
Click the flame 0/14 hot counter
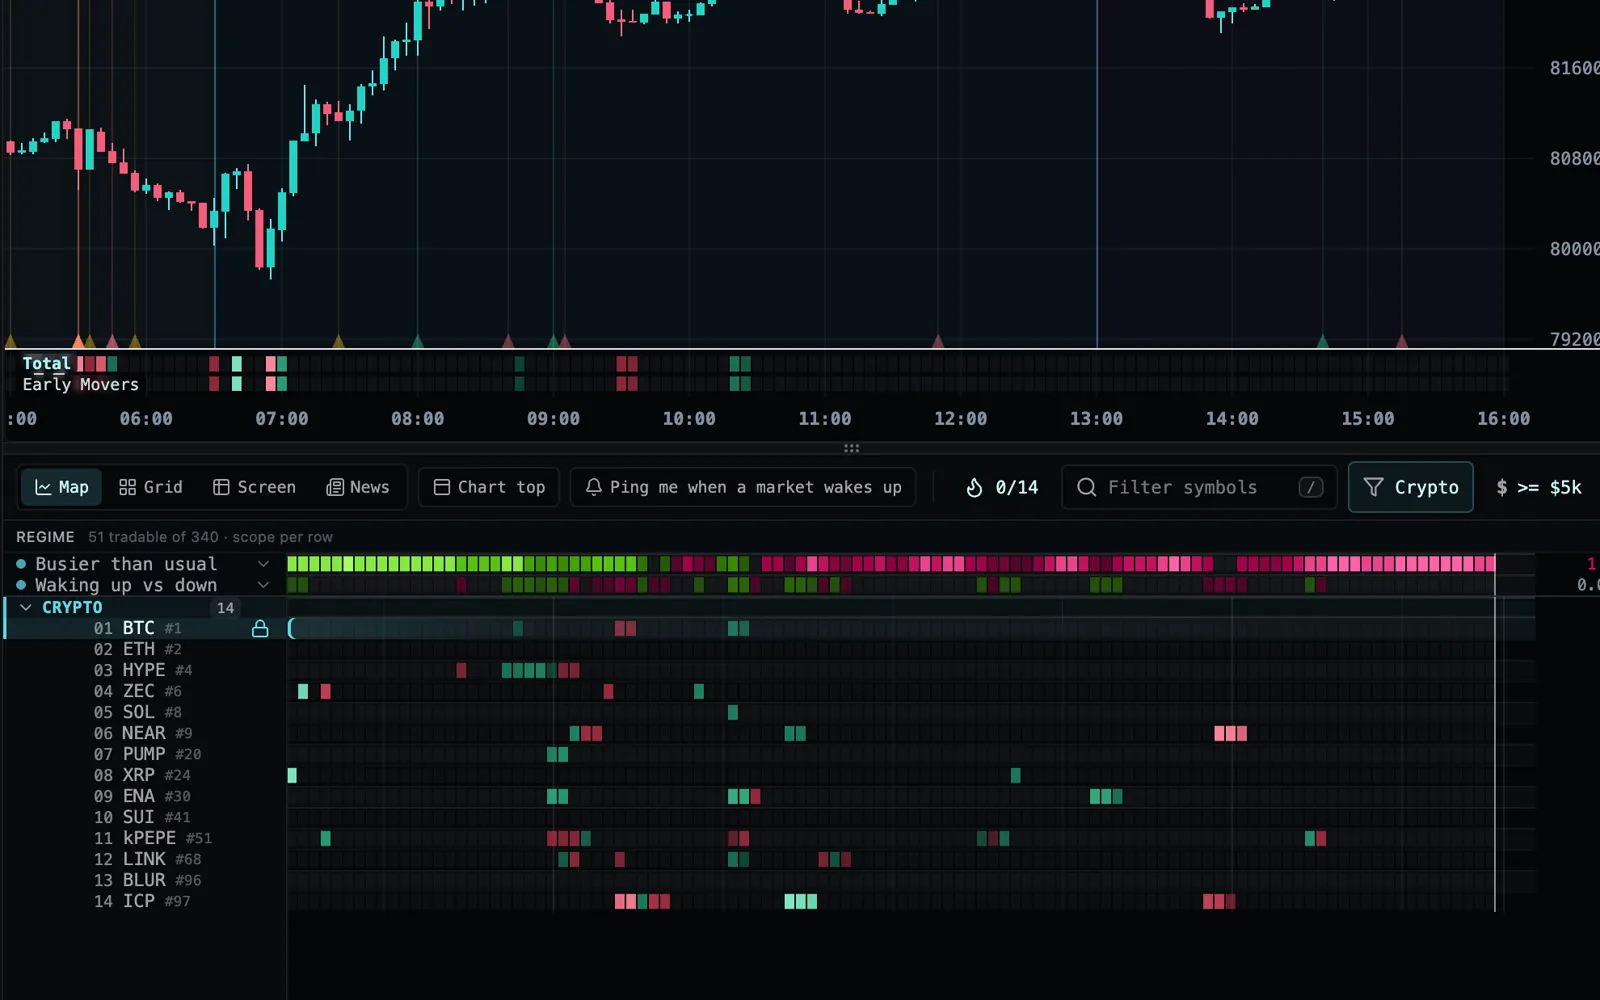[1002, 487]
